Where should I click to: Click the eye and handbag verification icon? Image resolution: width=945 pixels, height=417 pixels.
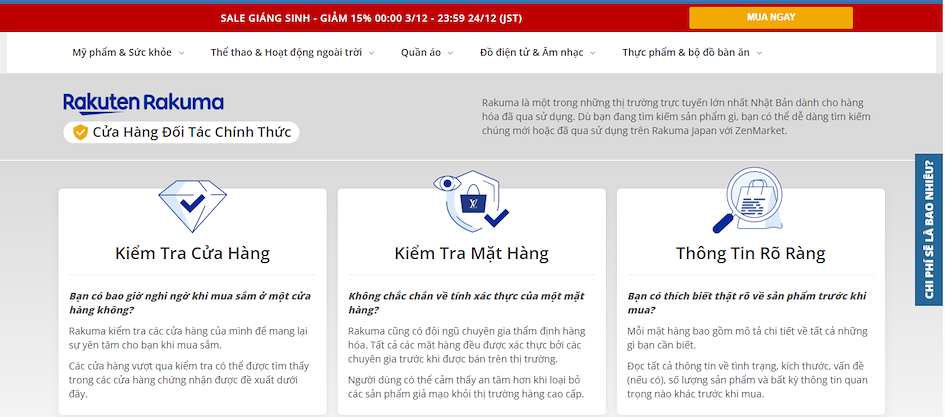(471, 202)
